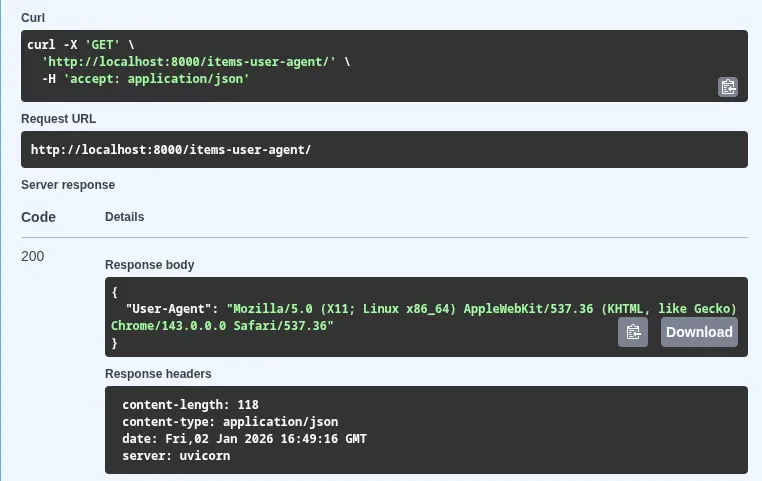Image resolution: width=762 pixels, height=481 pixels.
Task: Click the Server response heading
Action: [x=68, y=185]
